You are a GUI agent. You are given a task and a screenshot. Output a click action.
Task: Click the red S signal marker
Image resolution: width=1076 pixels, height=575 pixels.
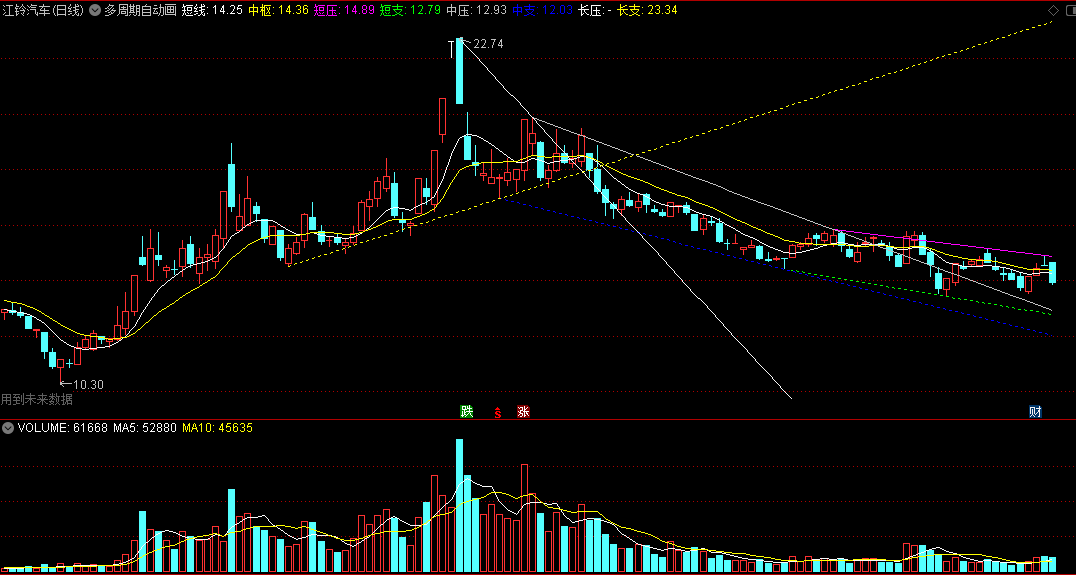(x=498, y=412)
